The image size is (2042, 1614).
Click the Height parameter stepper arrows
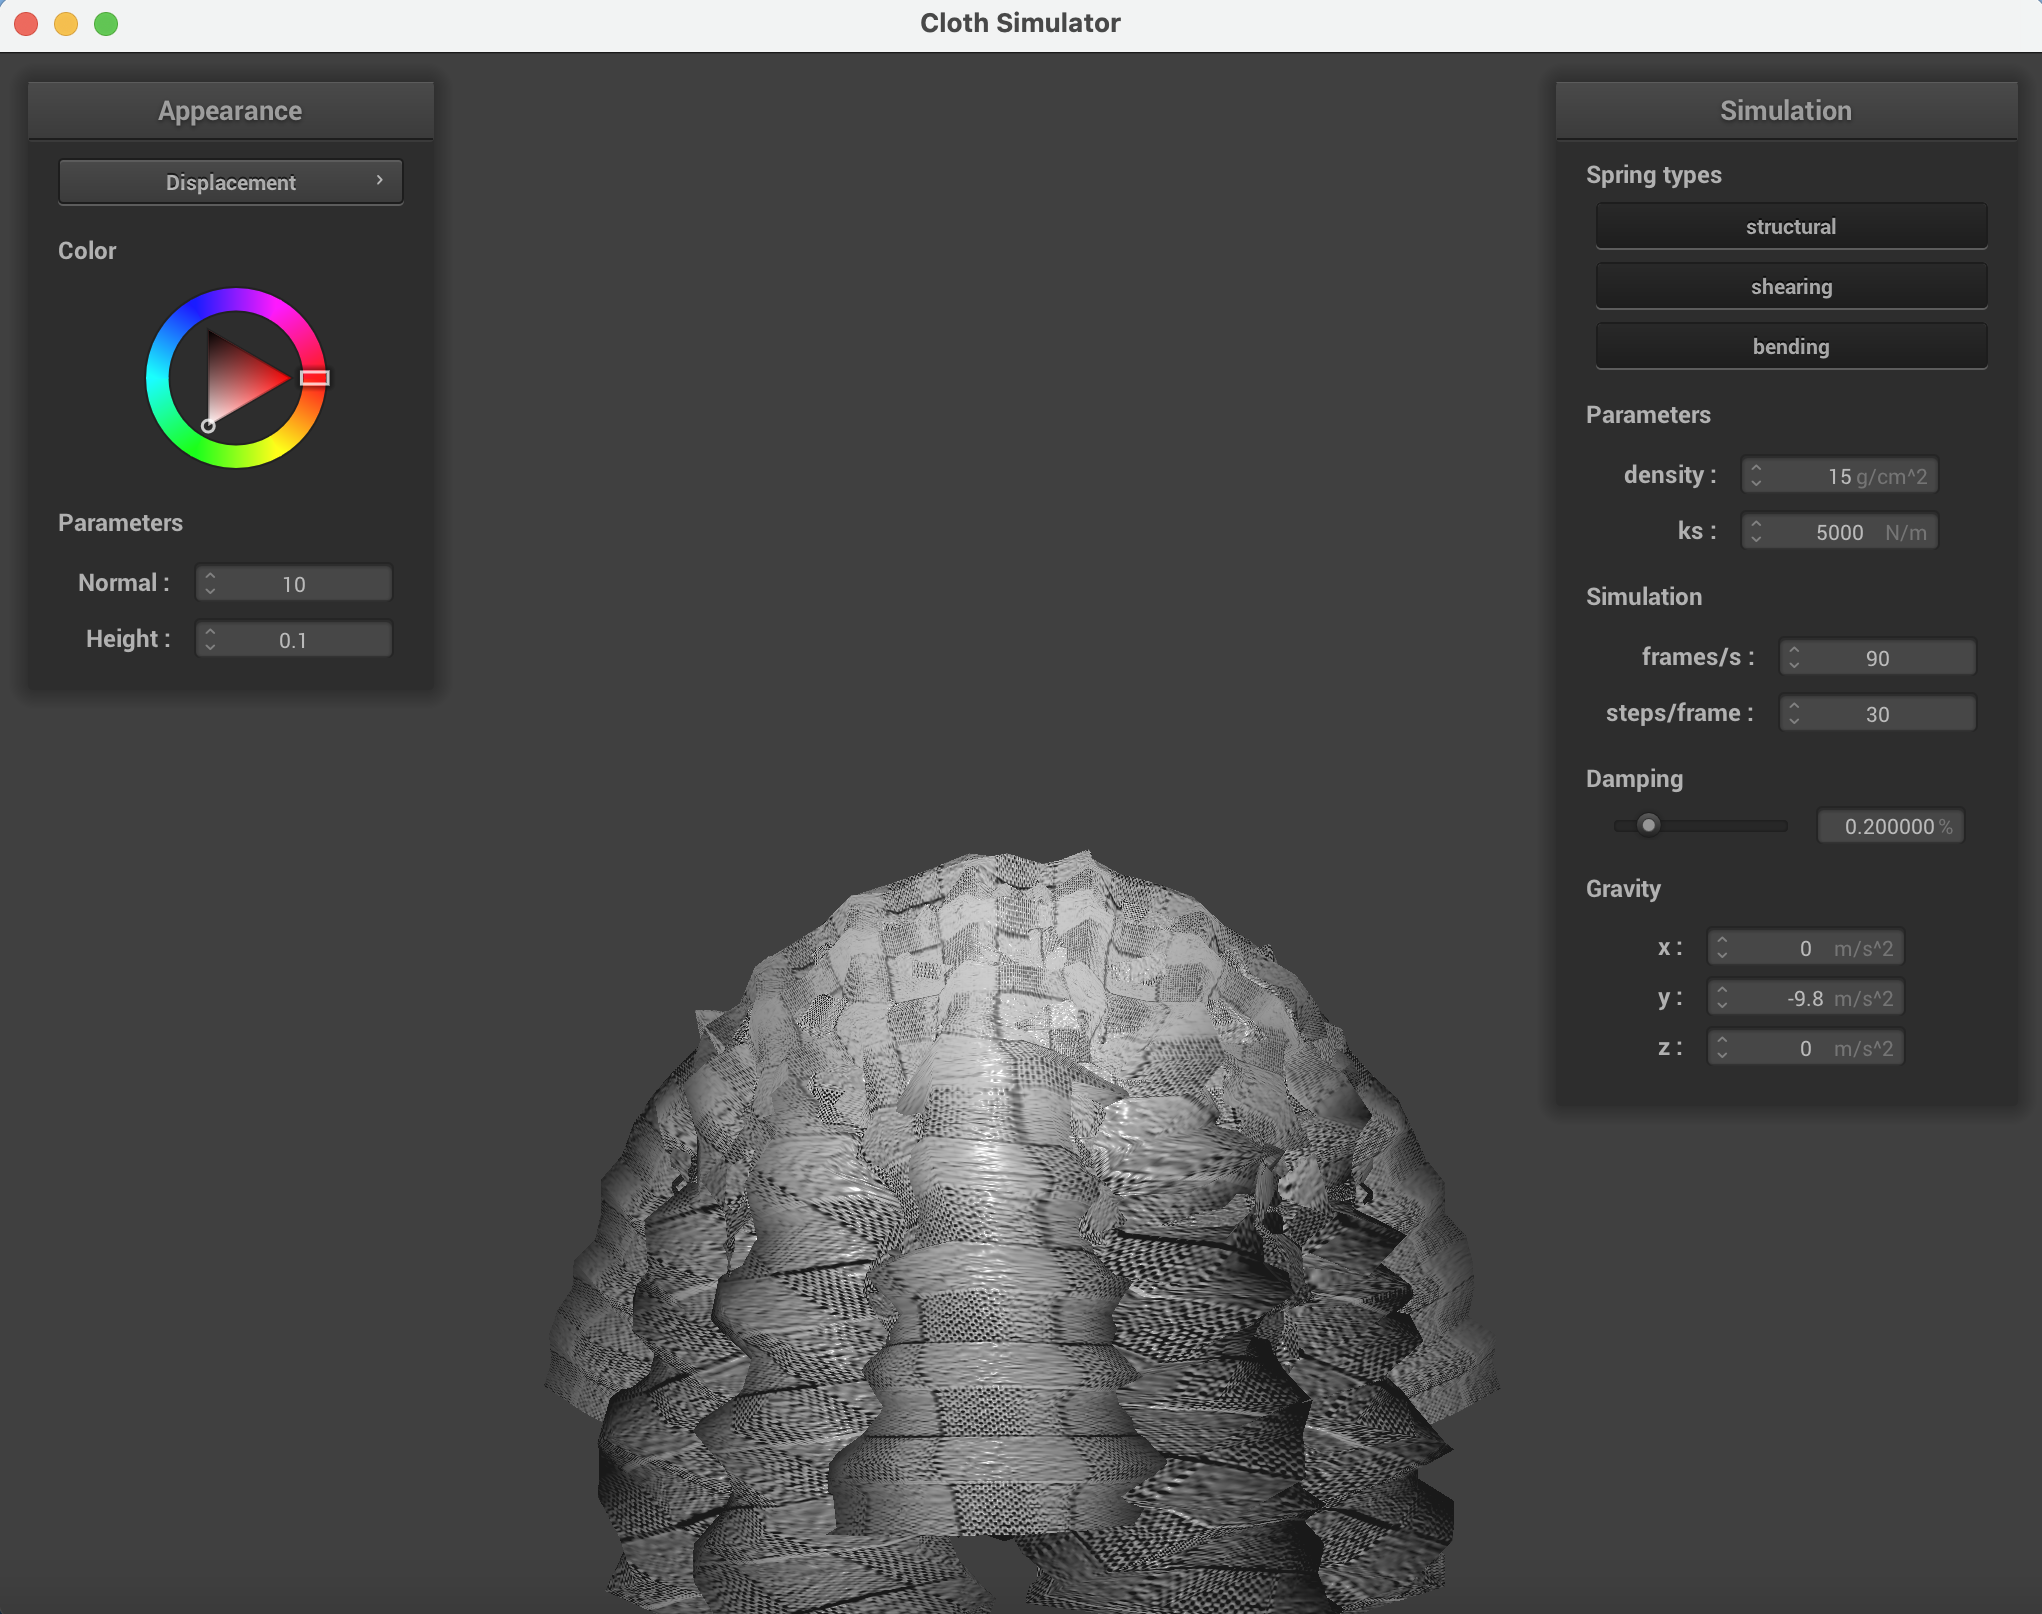coord(210,640)
